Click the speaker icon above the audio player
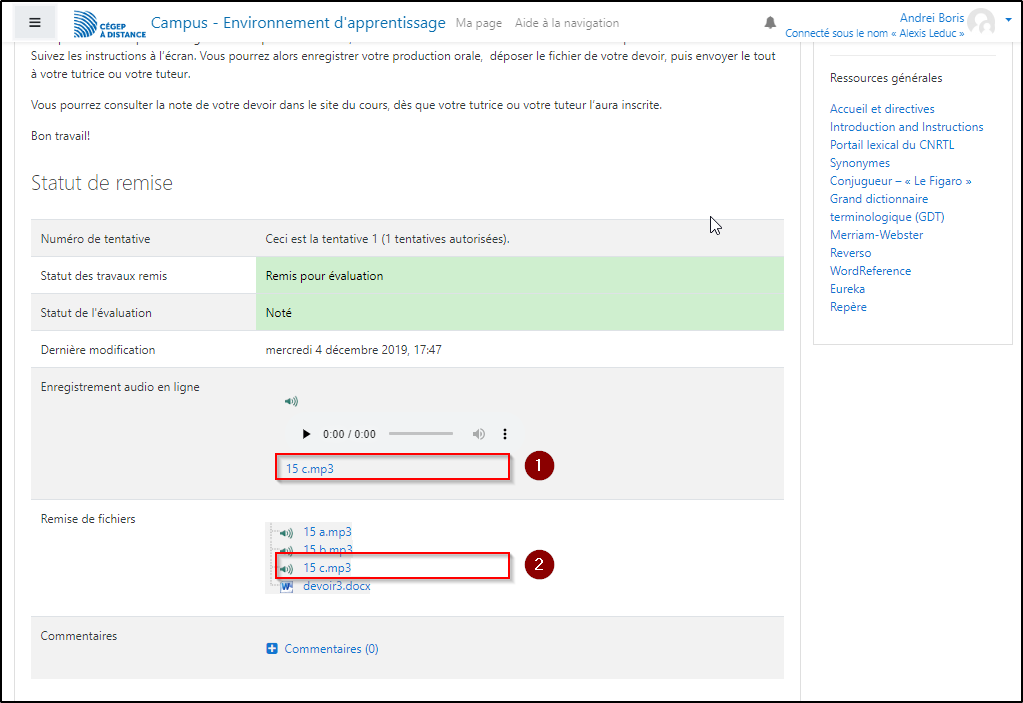 pos(291,401)
